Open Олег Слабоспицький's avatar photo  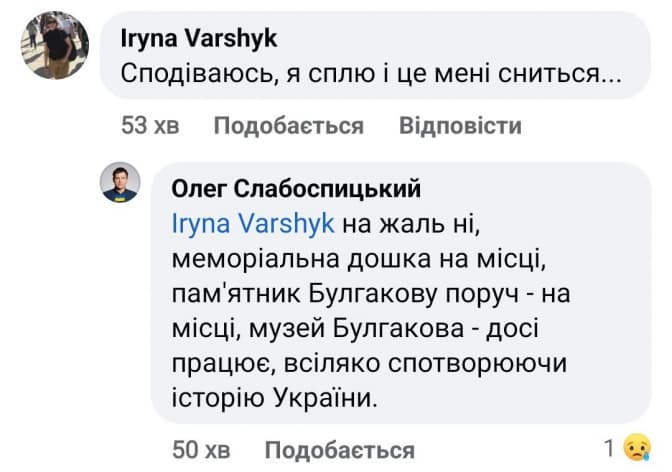pos(120,181)
